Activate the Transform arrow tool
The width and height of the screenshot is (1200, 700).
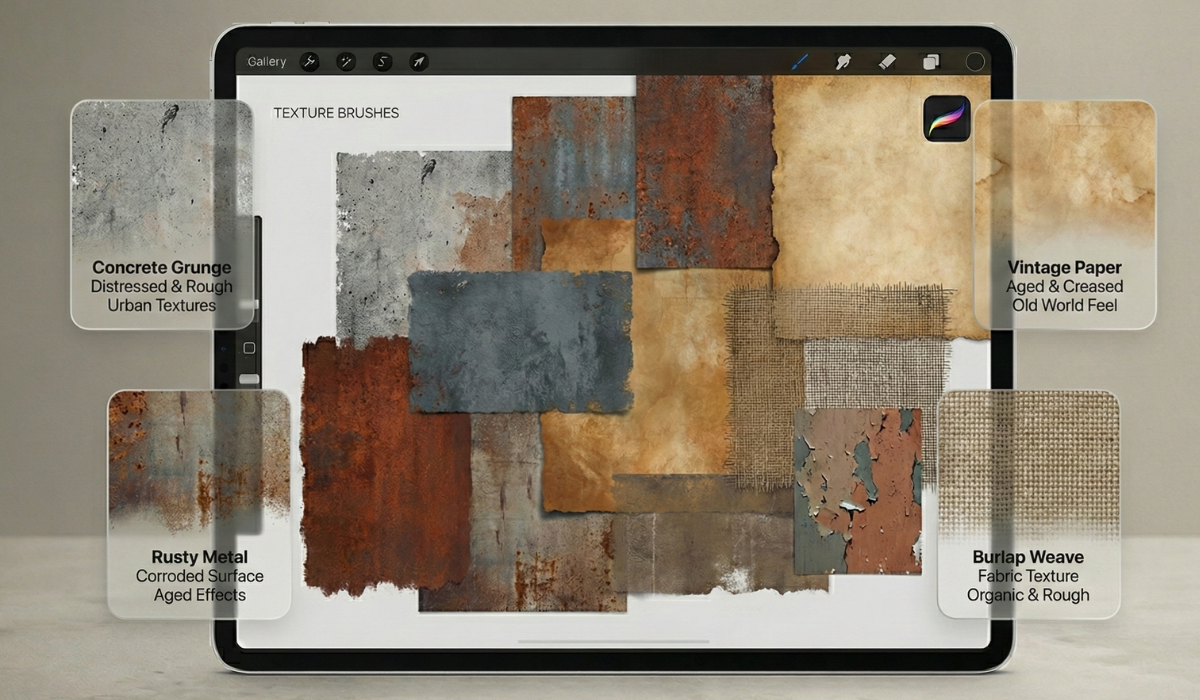point(417,61)
